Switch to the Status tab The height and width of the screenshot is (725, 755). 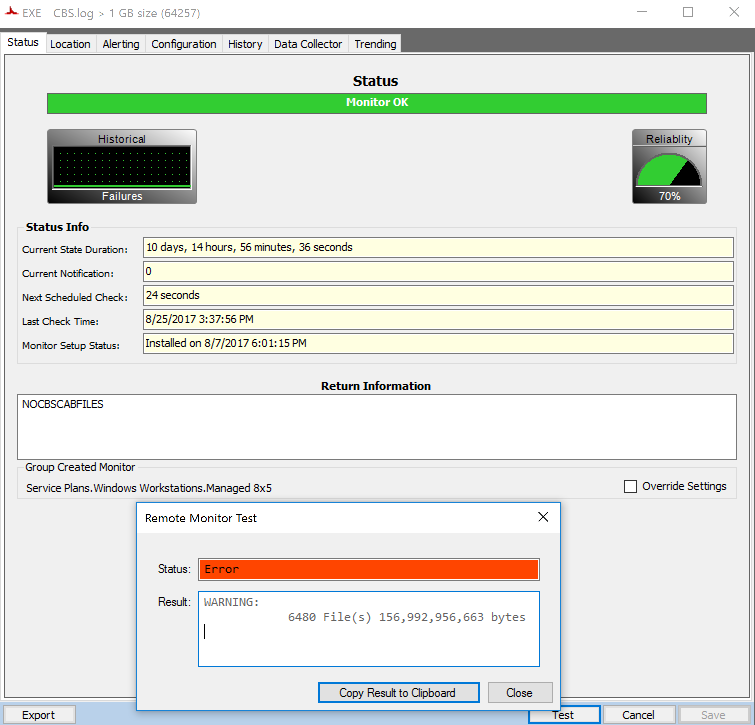click(23, 42)
